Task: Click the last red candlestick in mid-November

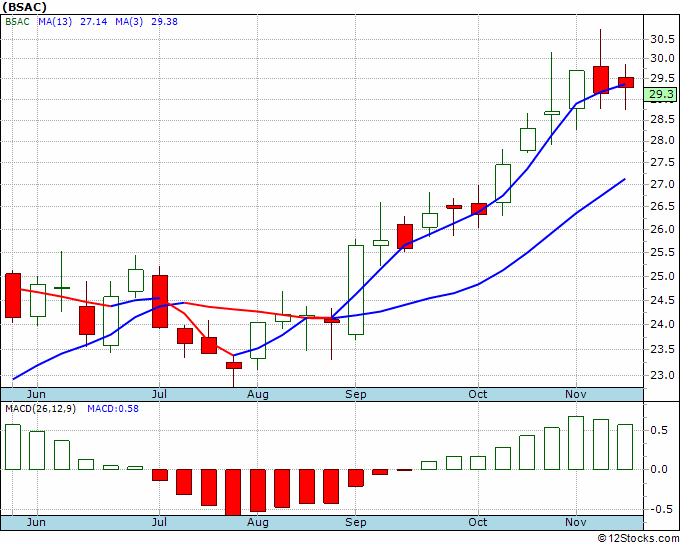Action: click(x=626, y=82)
